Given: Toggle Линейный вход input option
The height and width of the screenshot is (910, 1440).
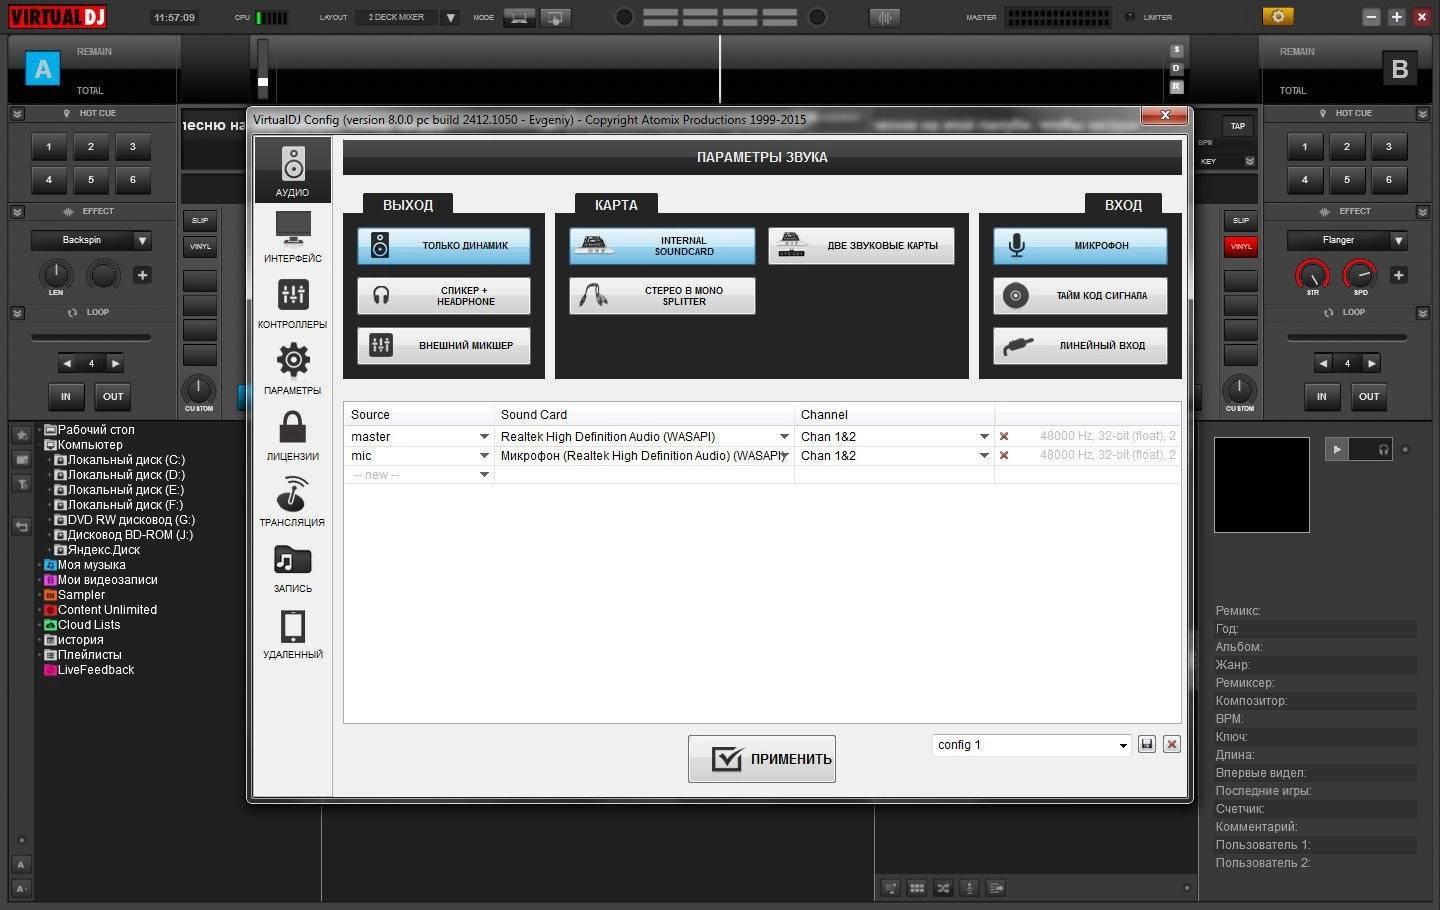Looking at the screenshot, I should point(1080,345).
